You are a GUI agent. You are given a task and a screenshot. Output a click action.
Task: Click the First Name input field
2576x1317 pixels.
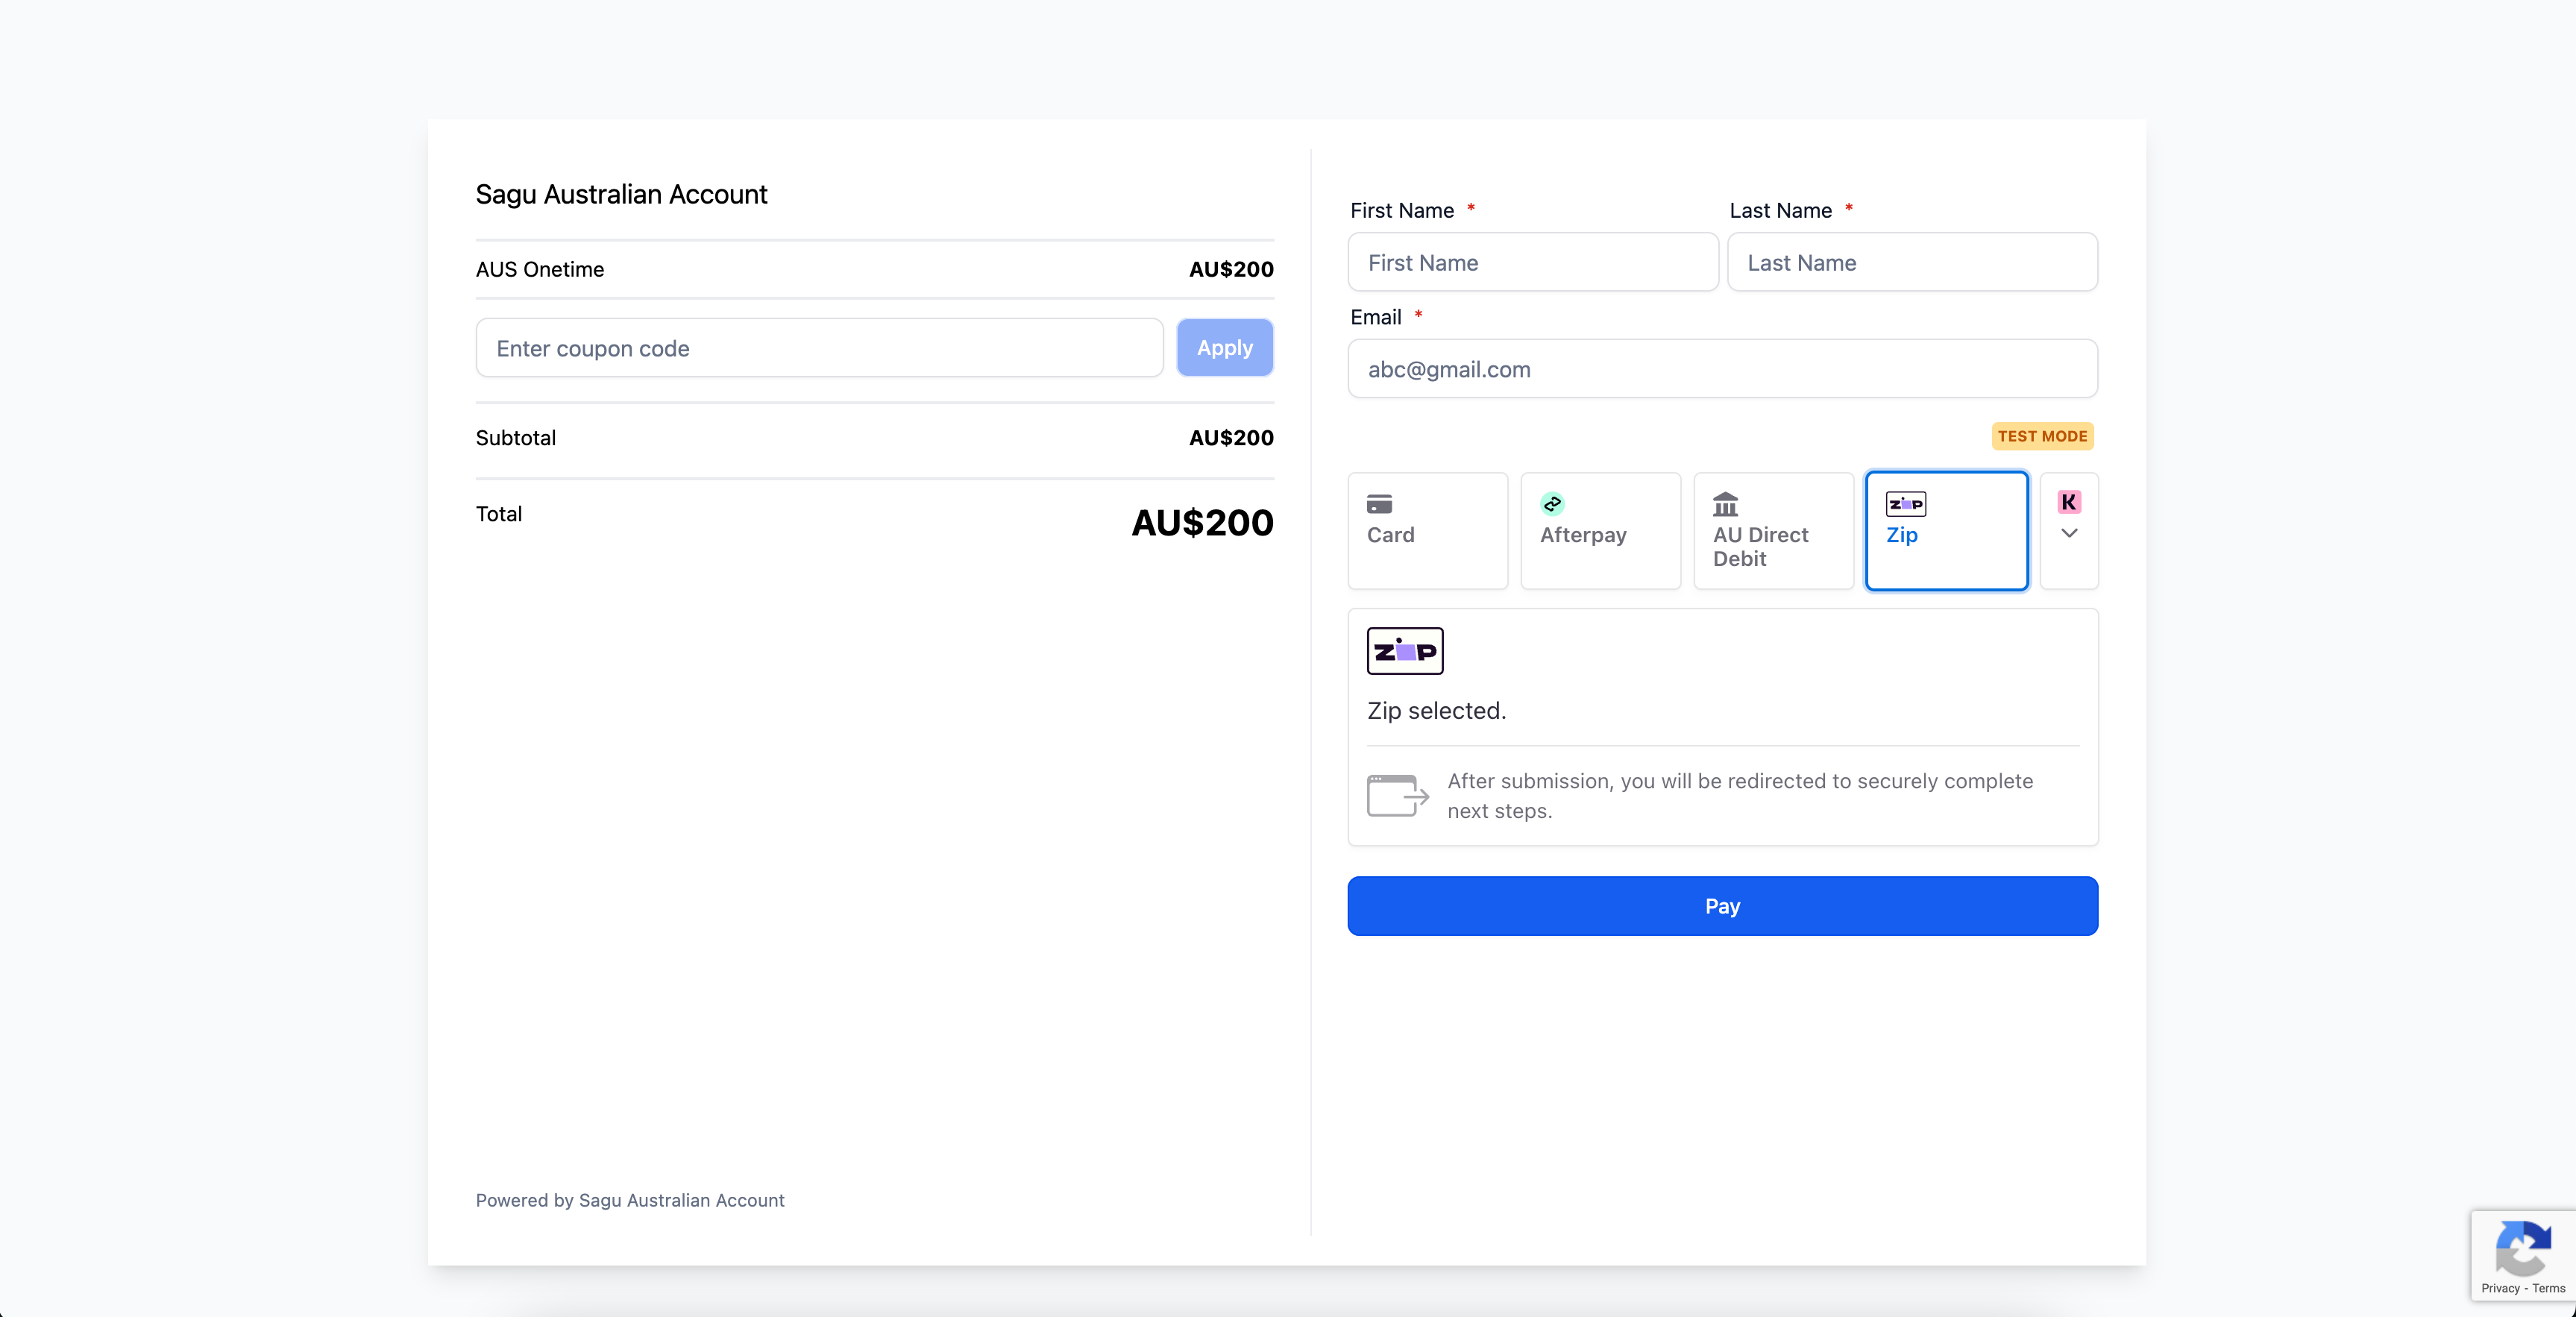(x=1531, y=262)
